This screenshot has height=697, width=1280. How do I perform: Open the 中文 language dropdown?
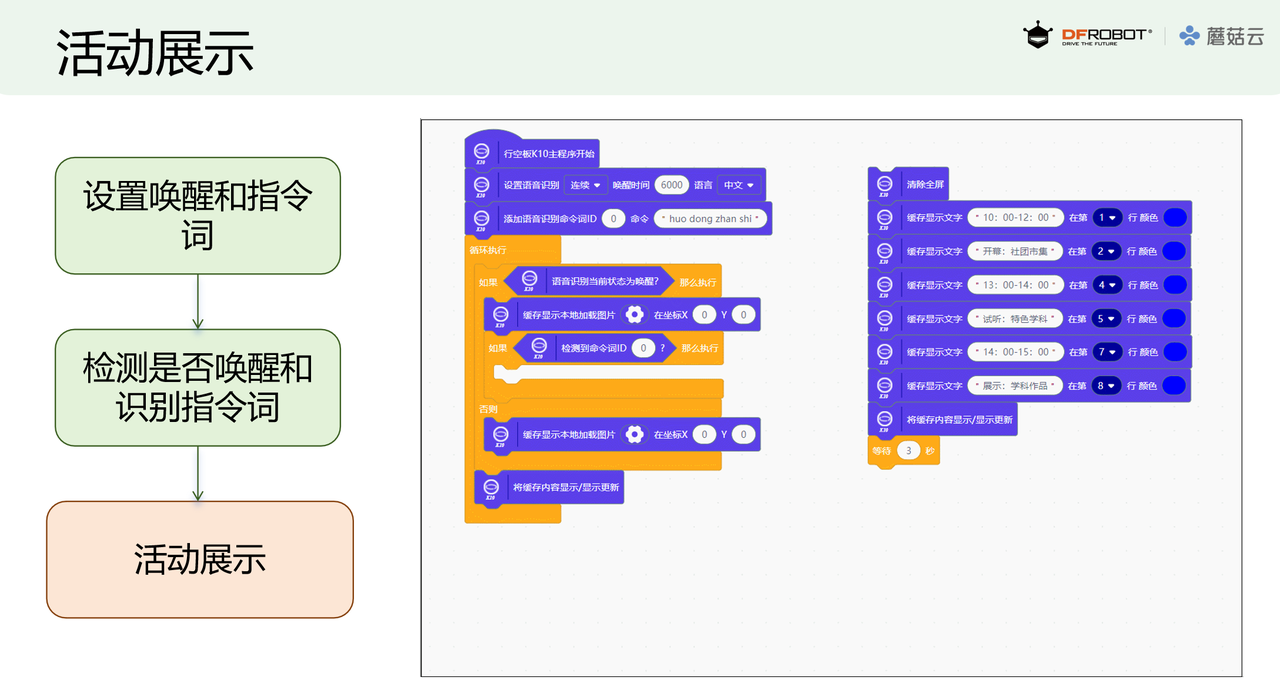739,185
